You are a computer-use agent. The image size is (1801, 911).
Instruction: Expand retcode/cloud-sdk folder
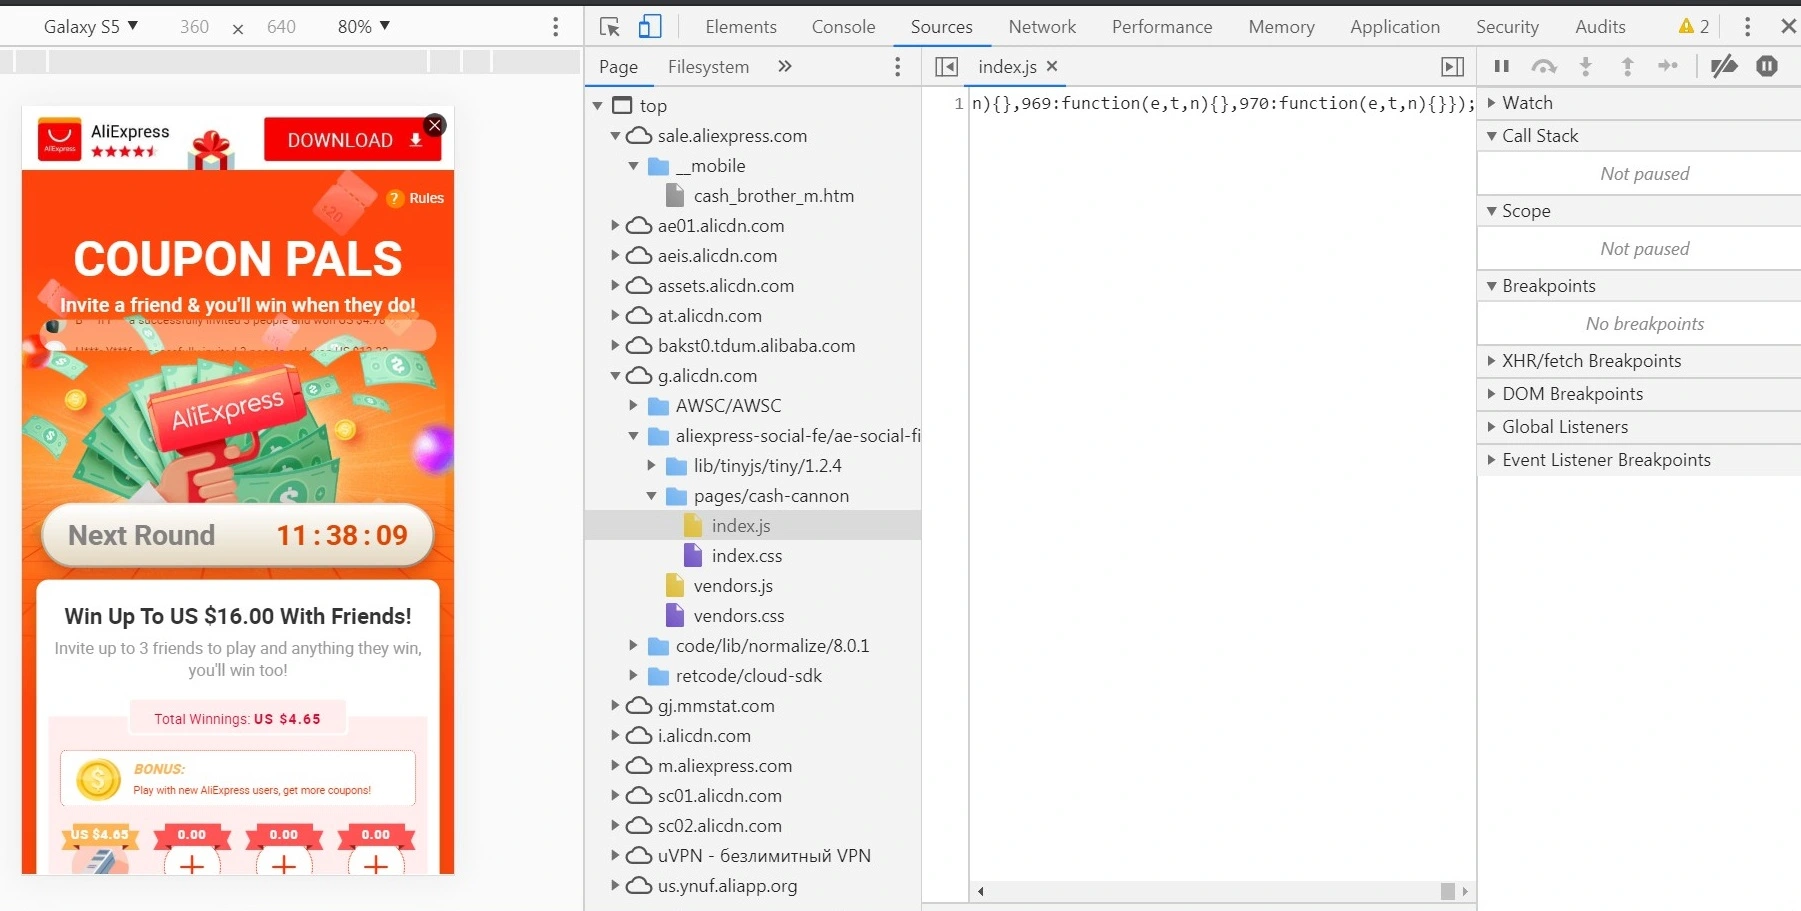coord(634,676)
